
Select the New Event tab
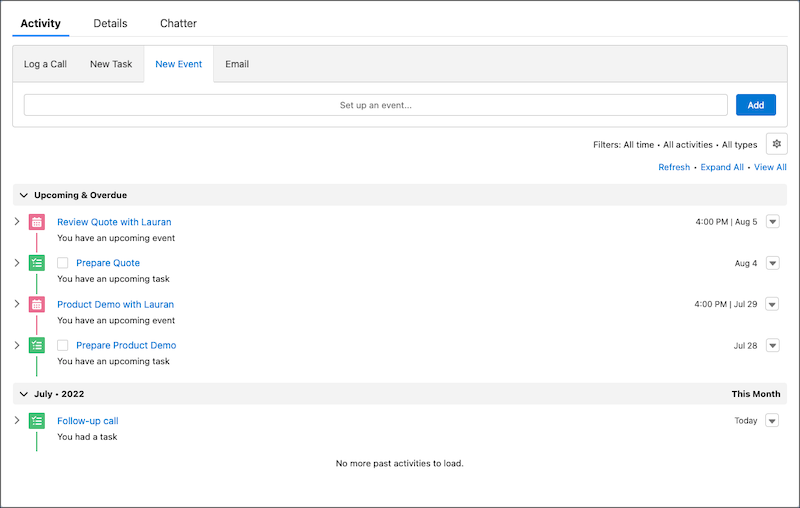(x=179, y=64)
